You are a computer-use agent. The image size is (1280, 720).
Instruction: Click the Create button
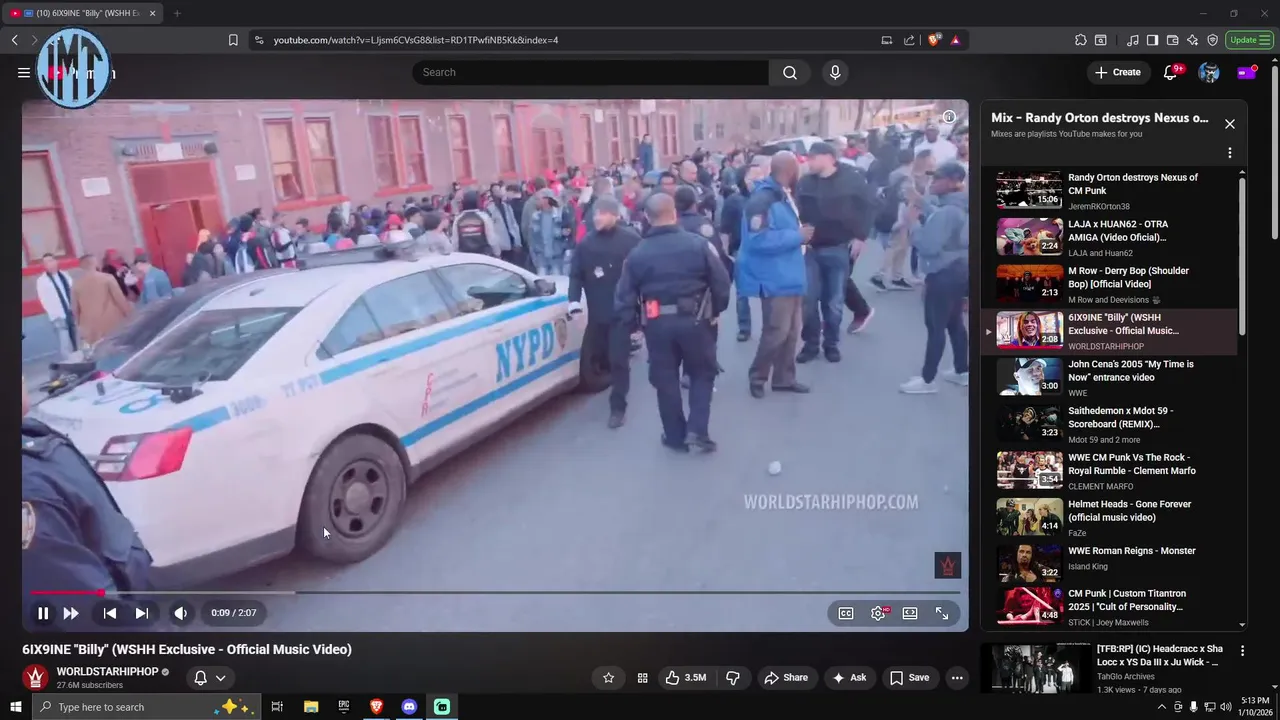pyautogui.click(x=1117, y=72)
